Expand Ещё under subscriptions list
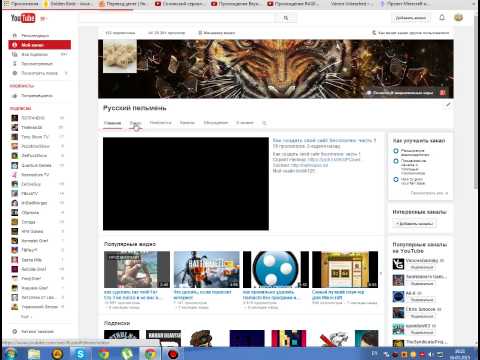This screenshot has width=480, height=360. click(x=26, y=317)
